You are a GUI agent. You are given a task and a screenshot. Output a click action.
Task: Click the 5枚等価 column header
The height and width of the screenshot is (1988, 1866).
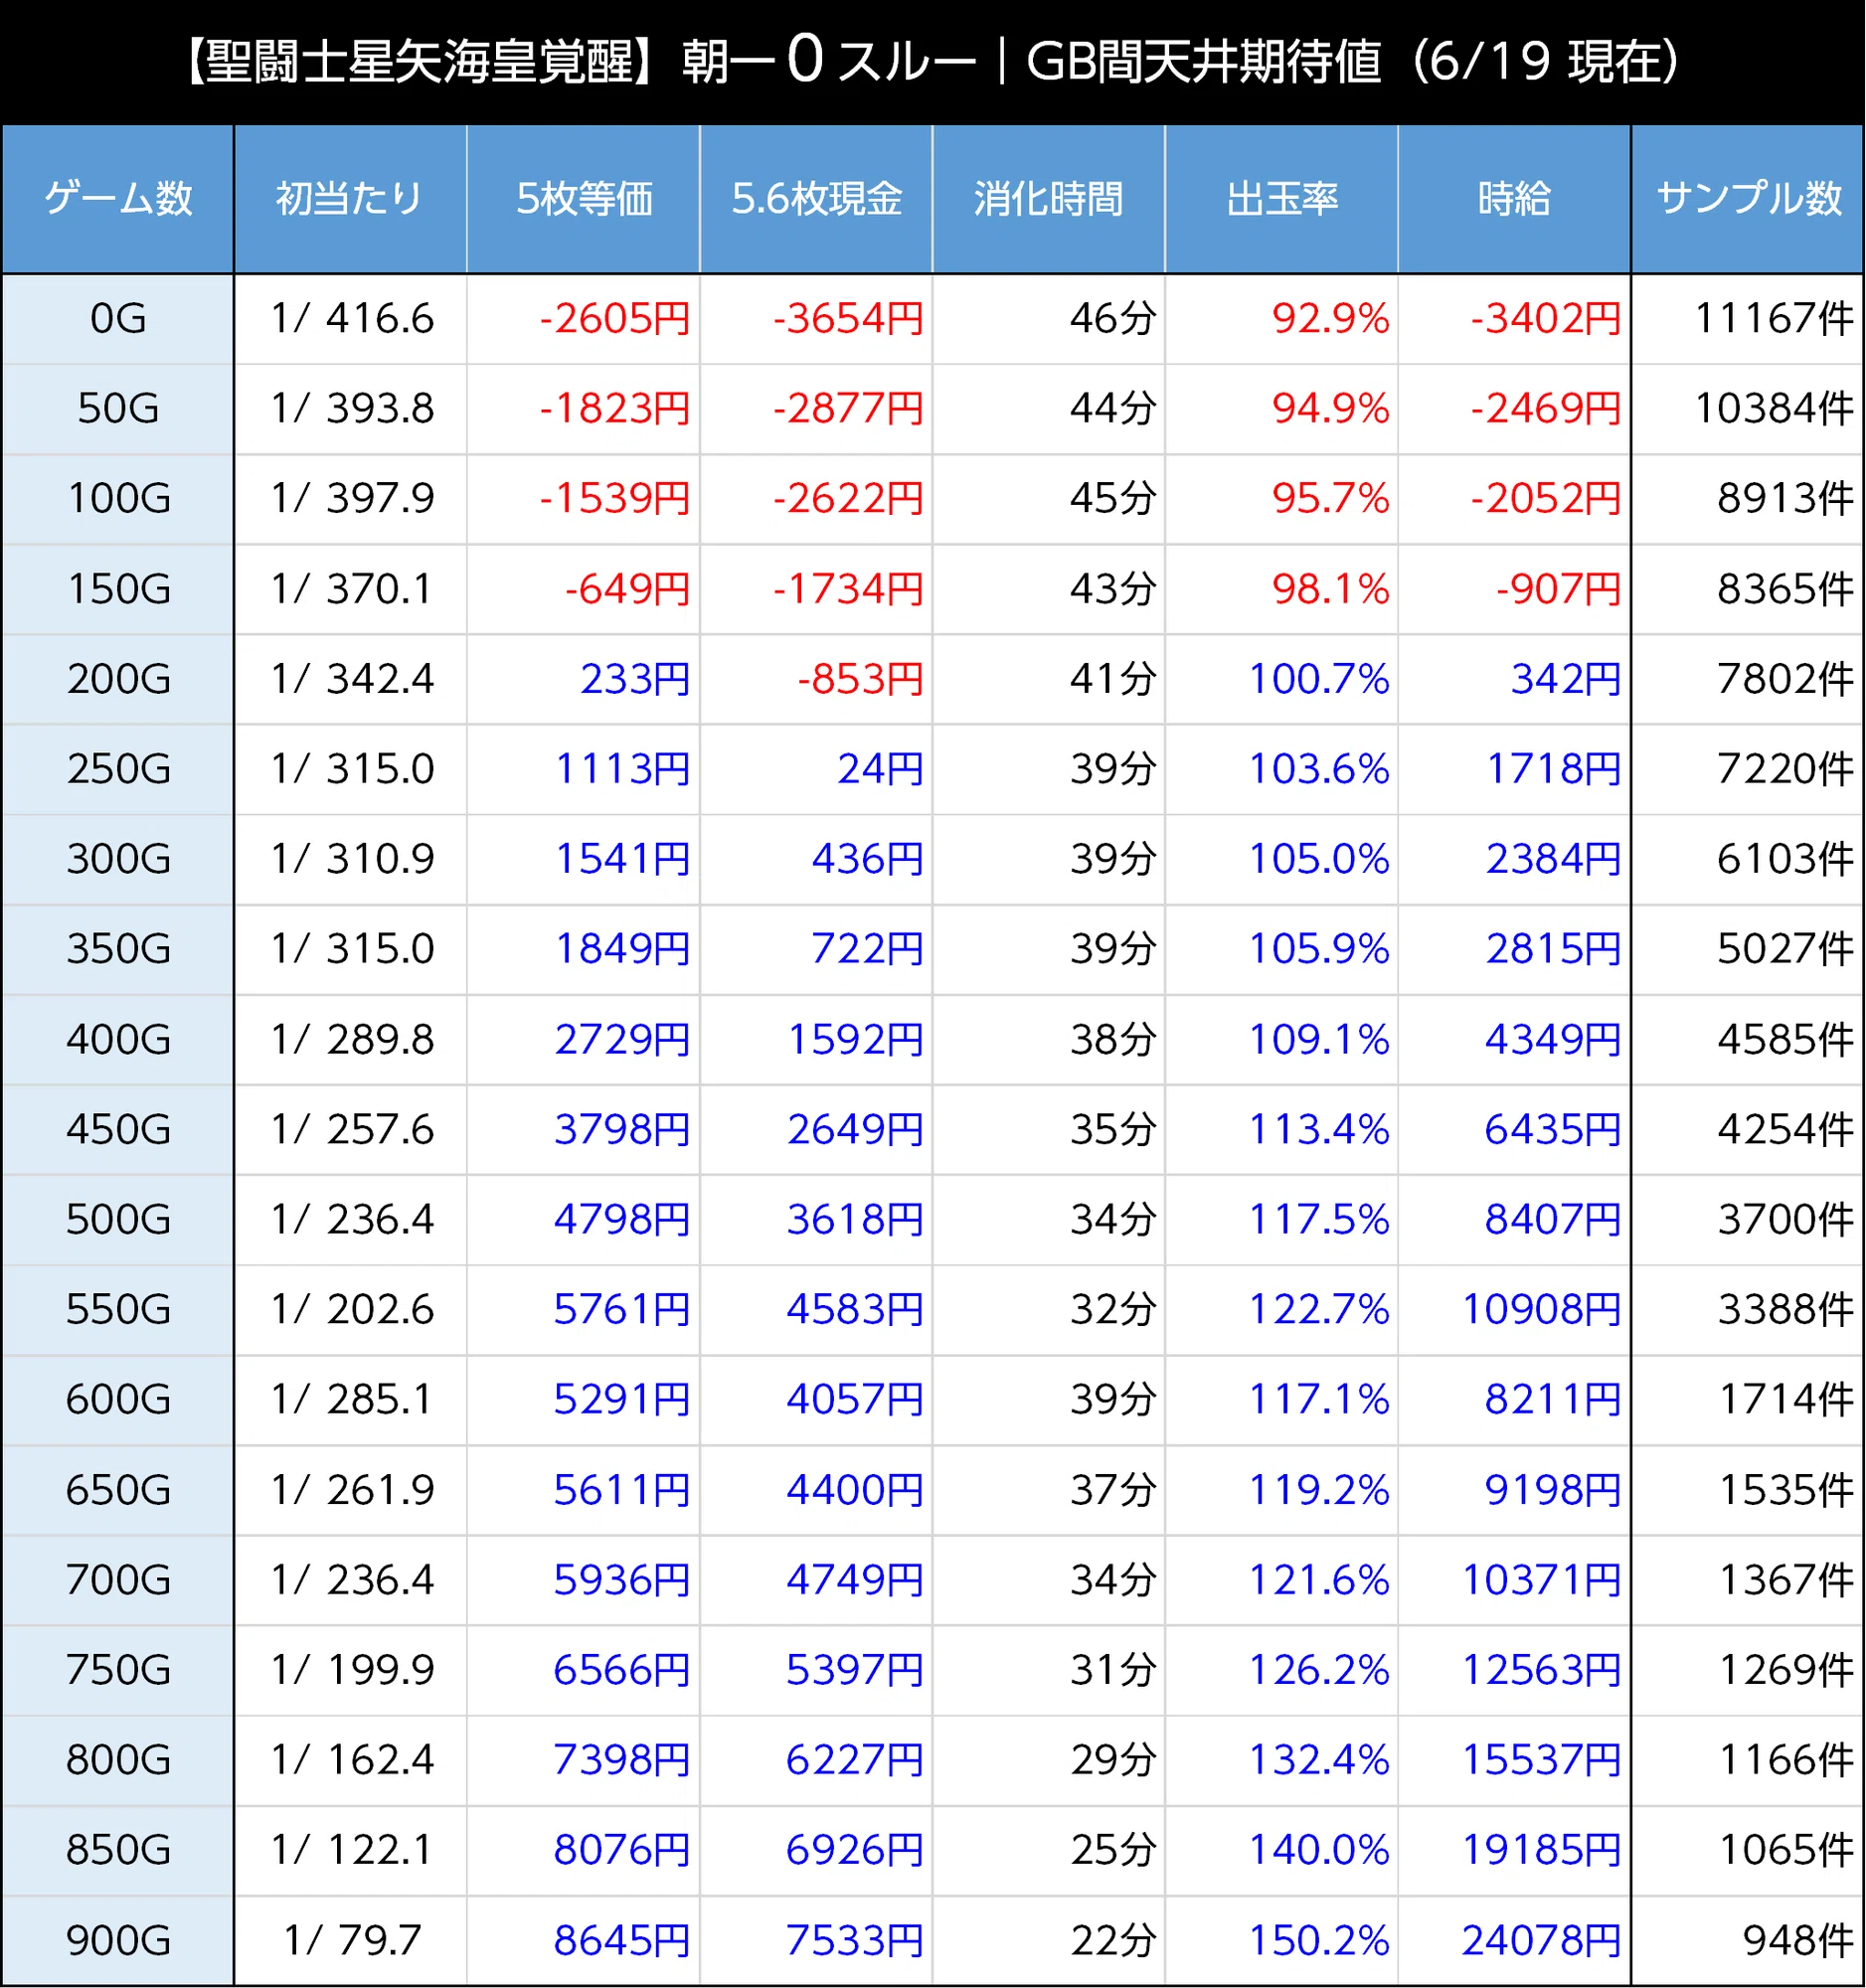tap(583, 199)
